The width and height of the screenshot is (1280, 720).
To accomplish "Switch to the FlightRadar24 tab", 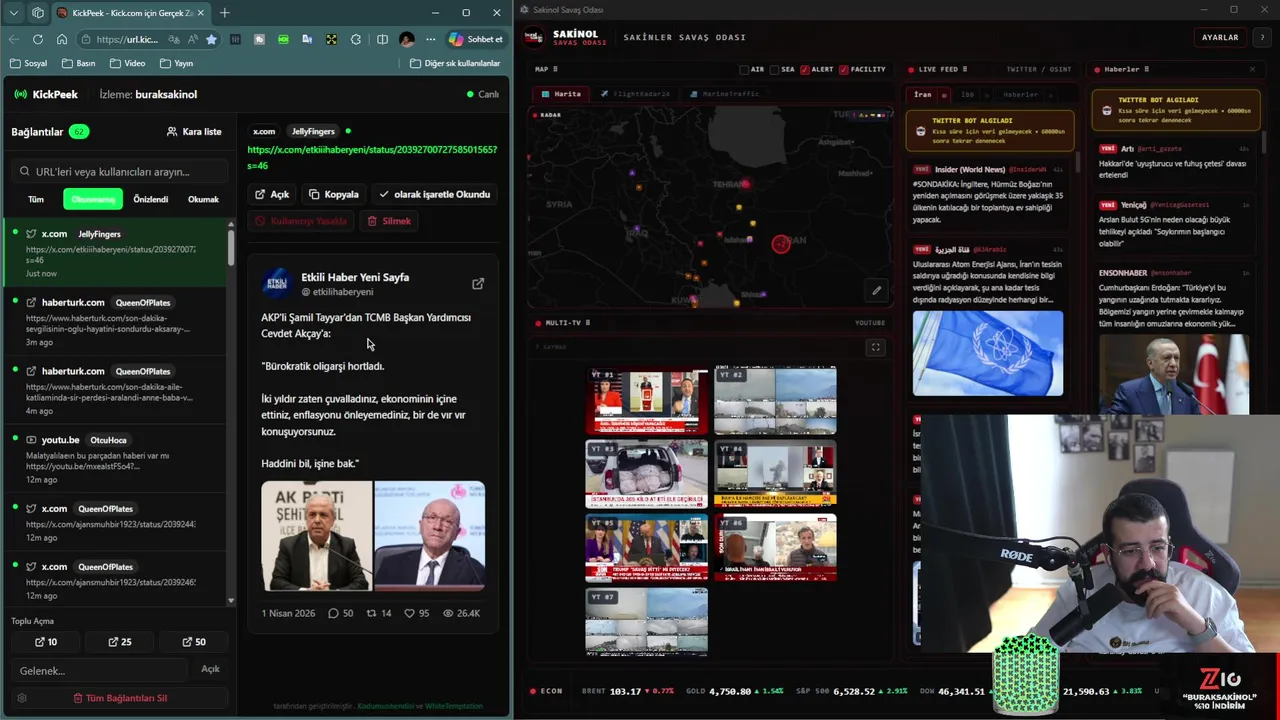I will pyautogui.click(x=635, y=94).
